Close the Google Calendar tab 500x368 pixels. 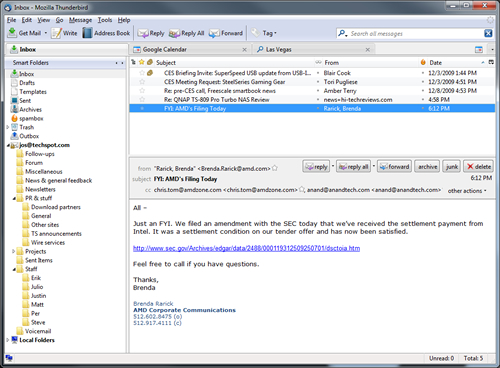[244, 50]
